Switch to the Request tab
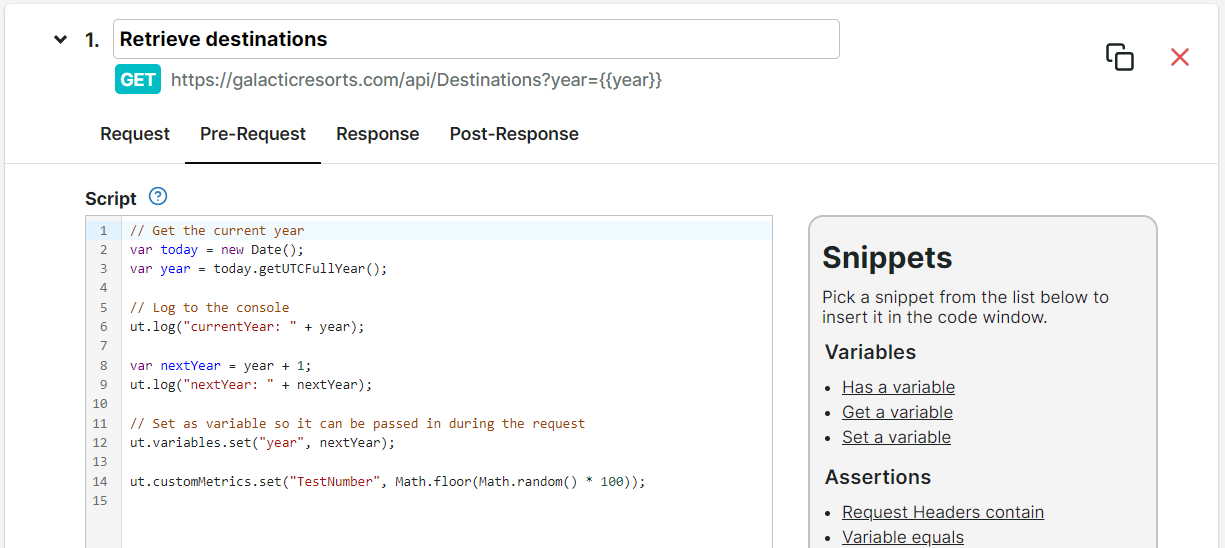1225x548 pixels. coord(135,134)
